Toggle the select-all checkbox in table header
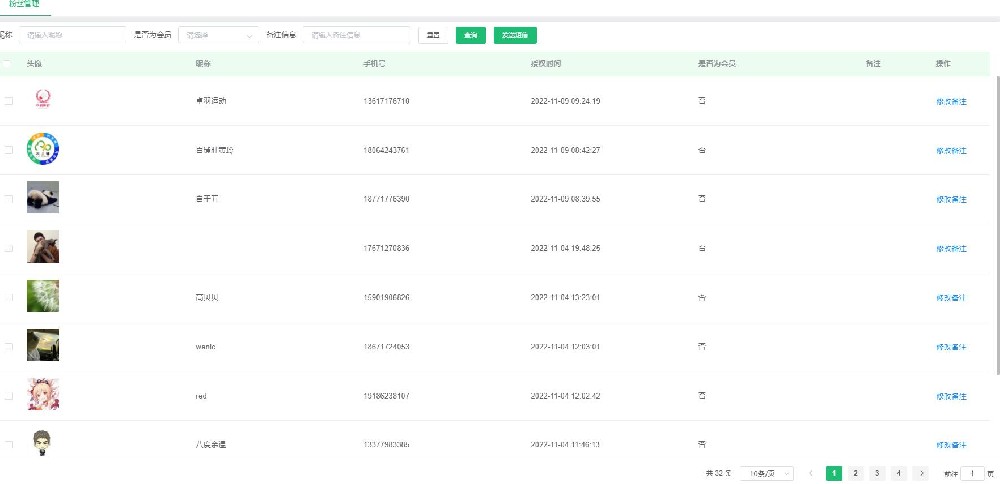Screen dimensions: 1000x484 [9, 64]
